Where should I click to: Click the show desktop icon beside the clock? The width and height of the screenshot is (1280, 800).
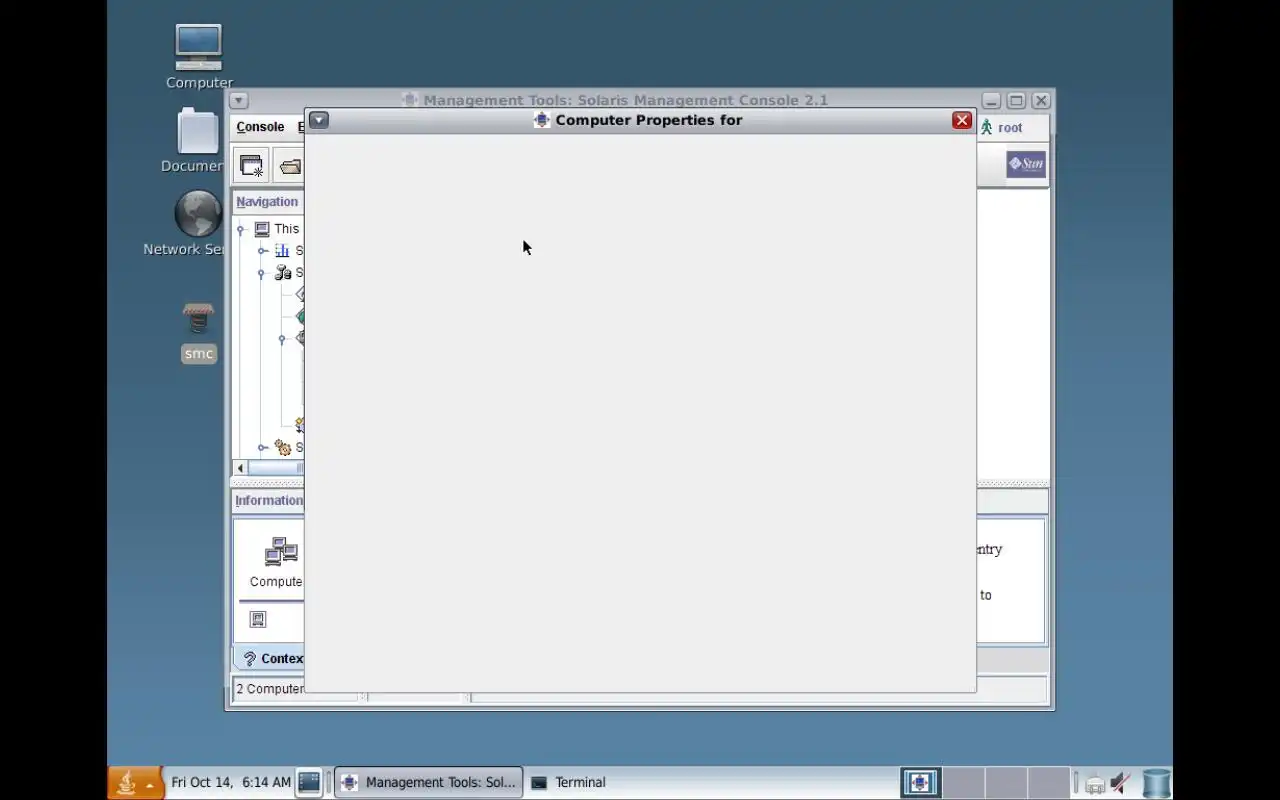(x=309, y=782)
